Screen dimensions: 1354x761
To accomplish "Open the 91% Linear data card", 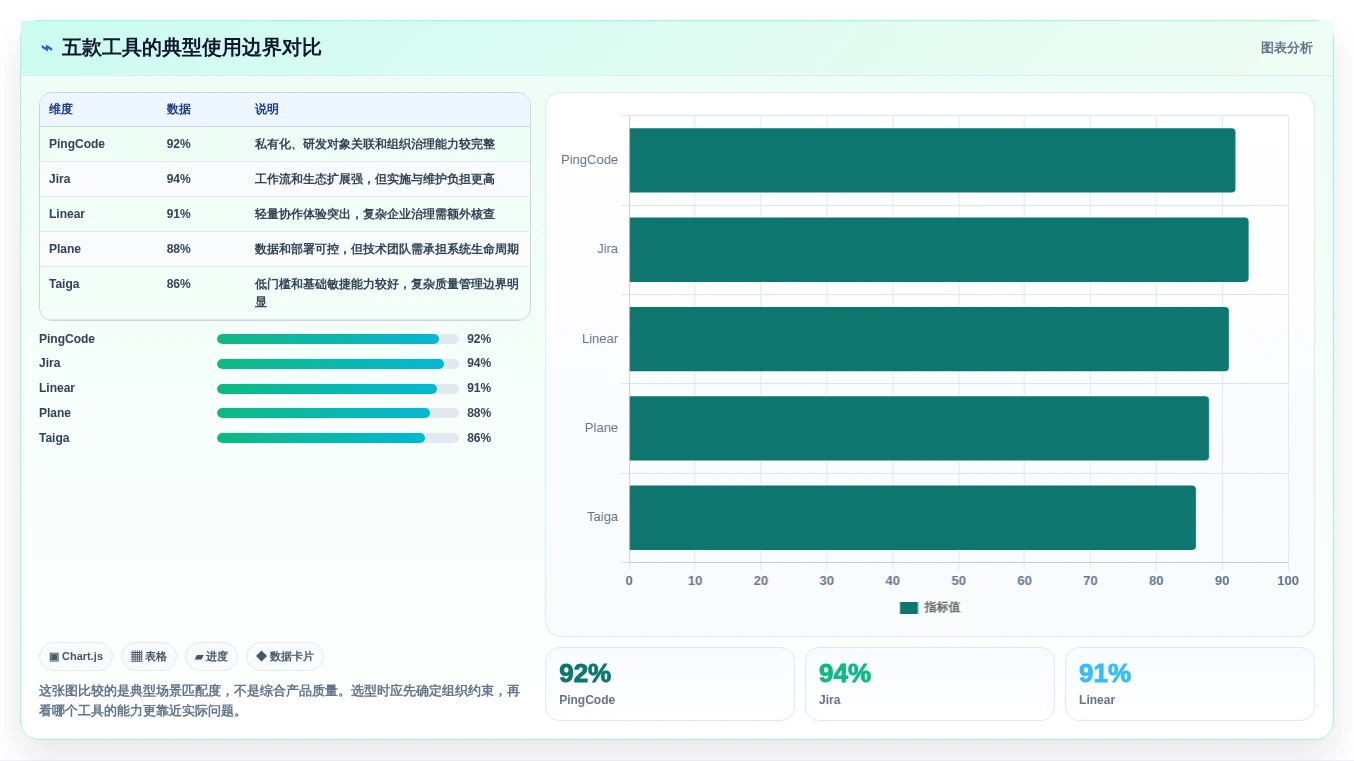I will (x=1190, y=684).
